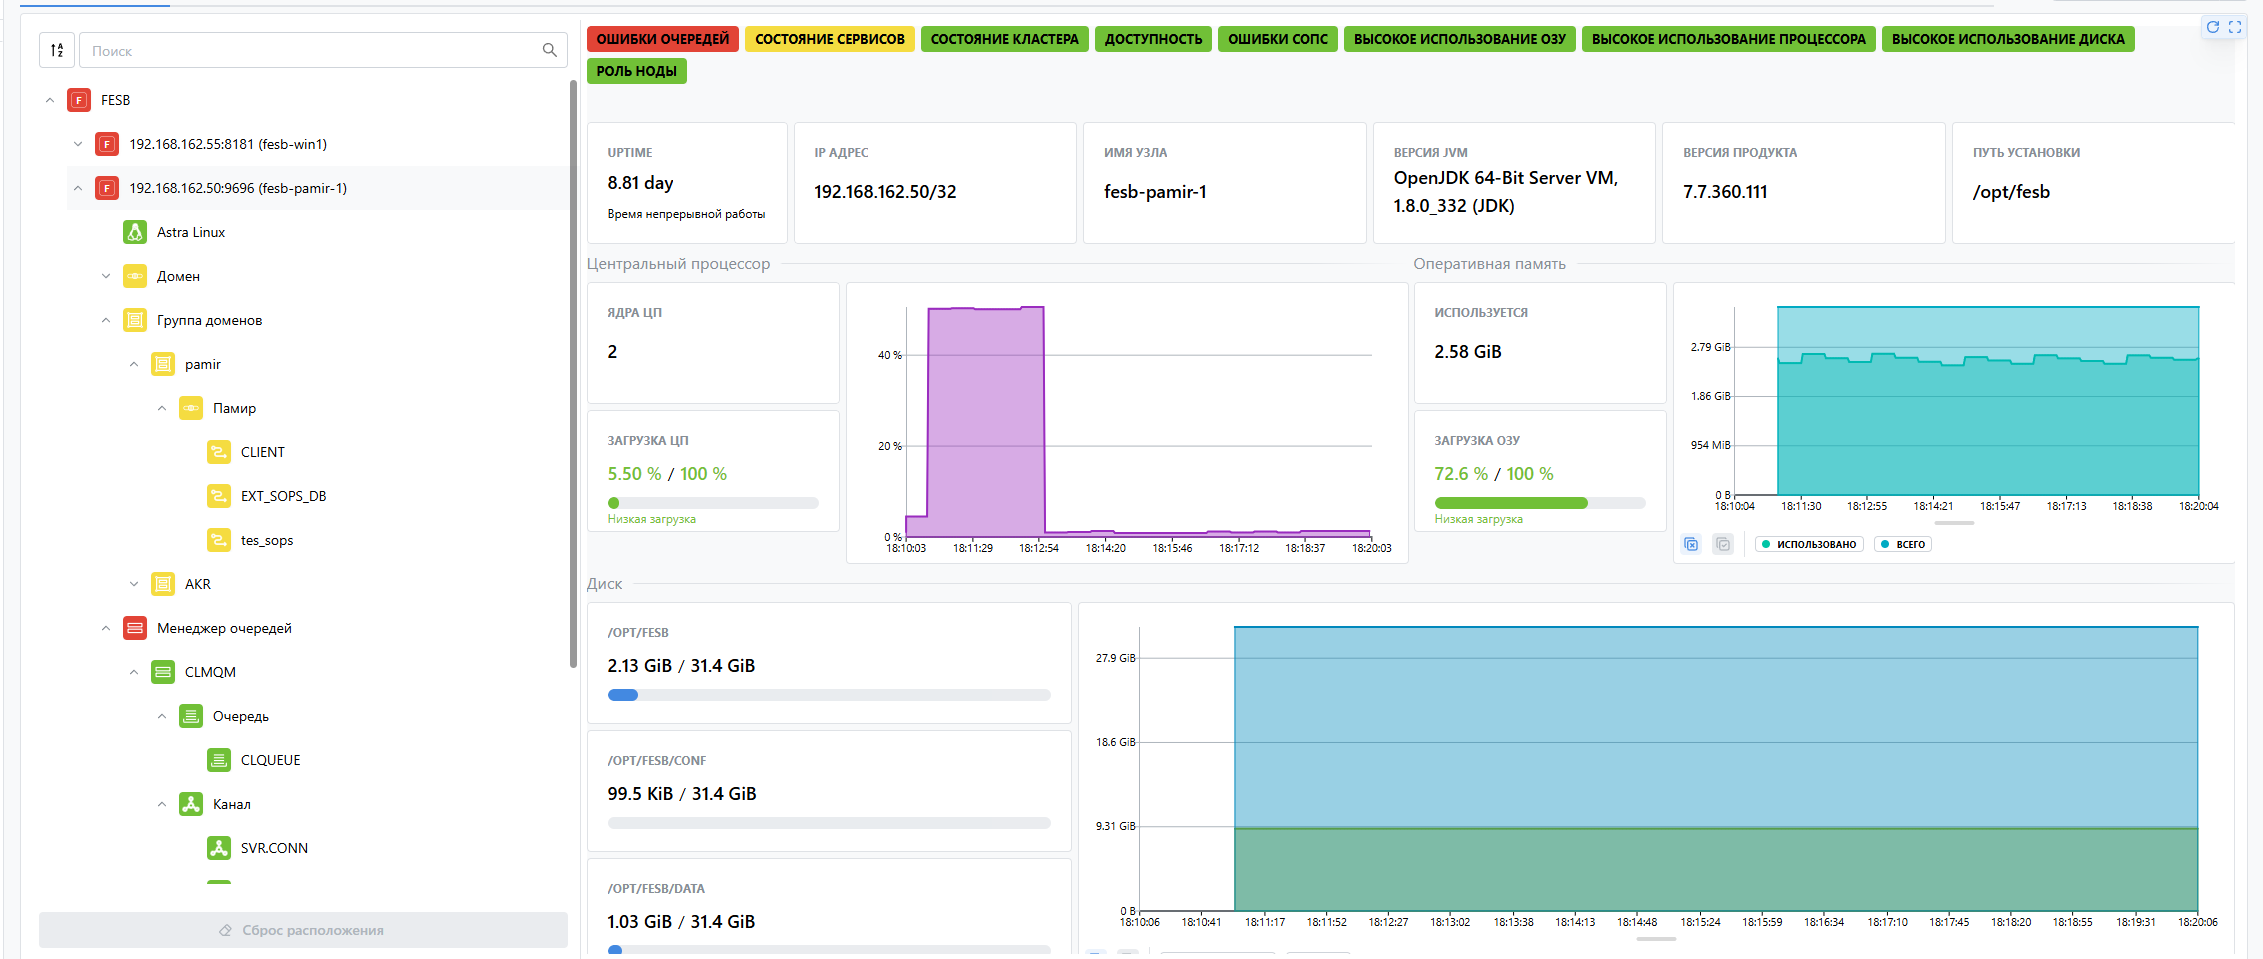2263x959 pixels.
Task: Click the РОЛЬ НОДЫ status badge
Action: coord(636,71)
